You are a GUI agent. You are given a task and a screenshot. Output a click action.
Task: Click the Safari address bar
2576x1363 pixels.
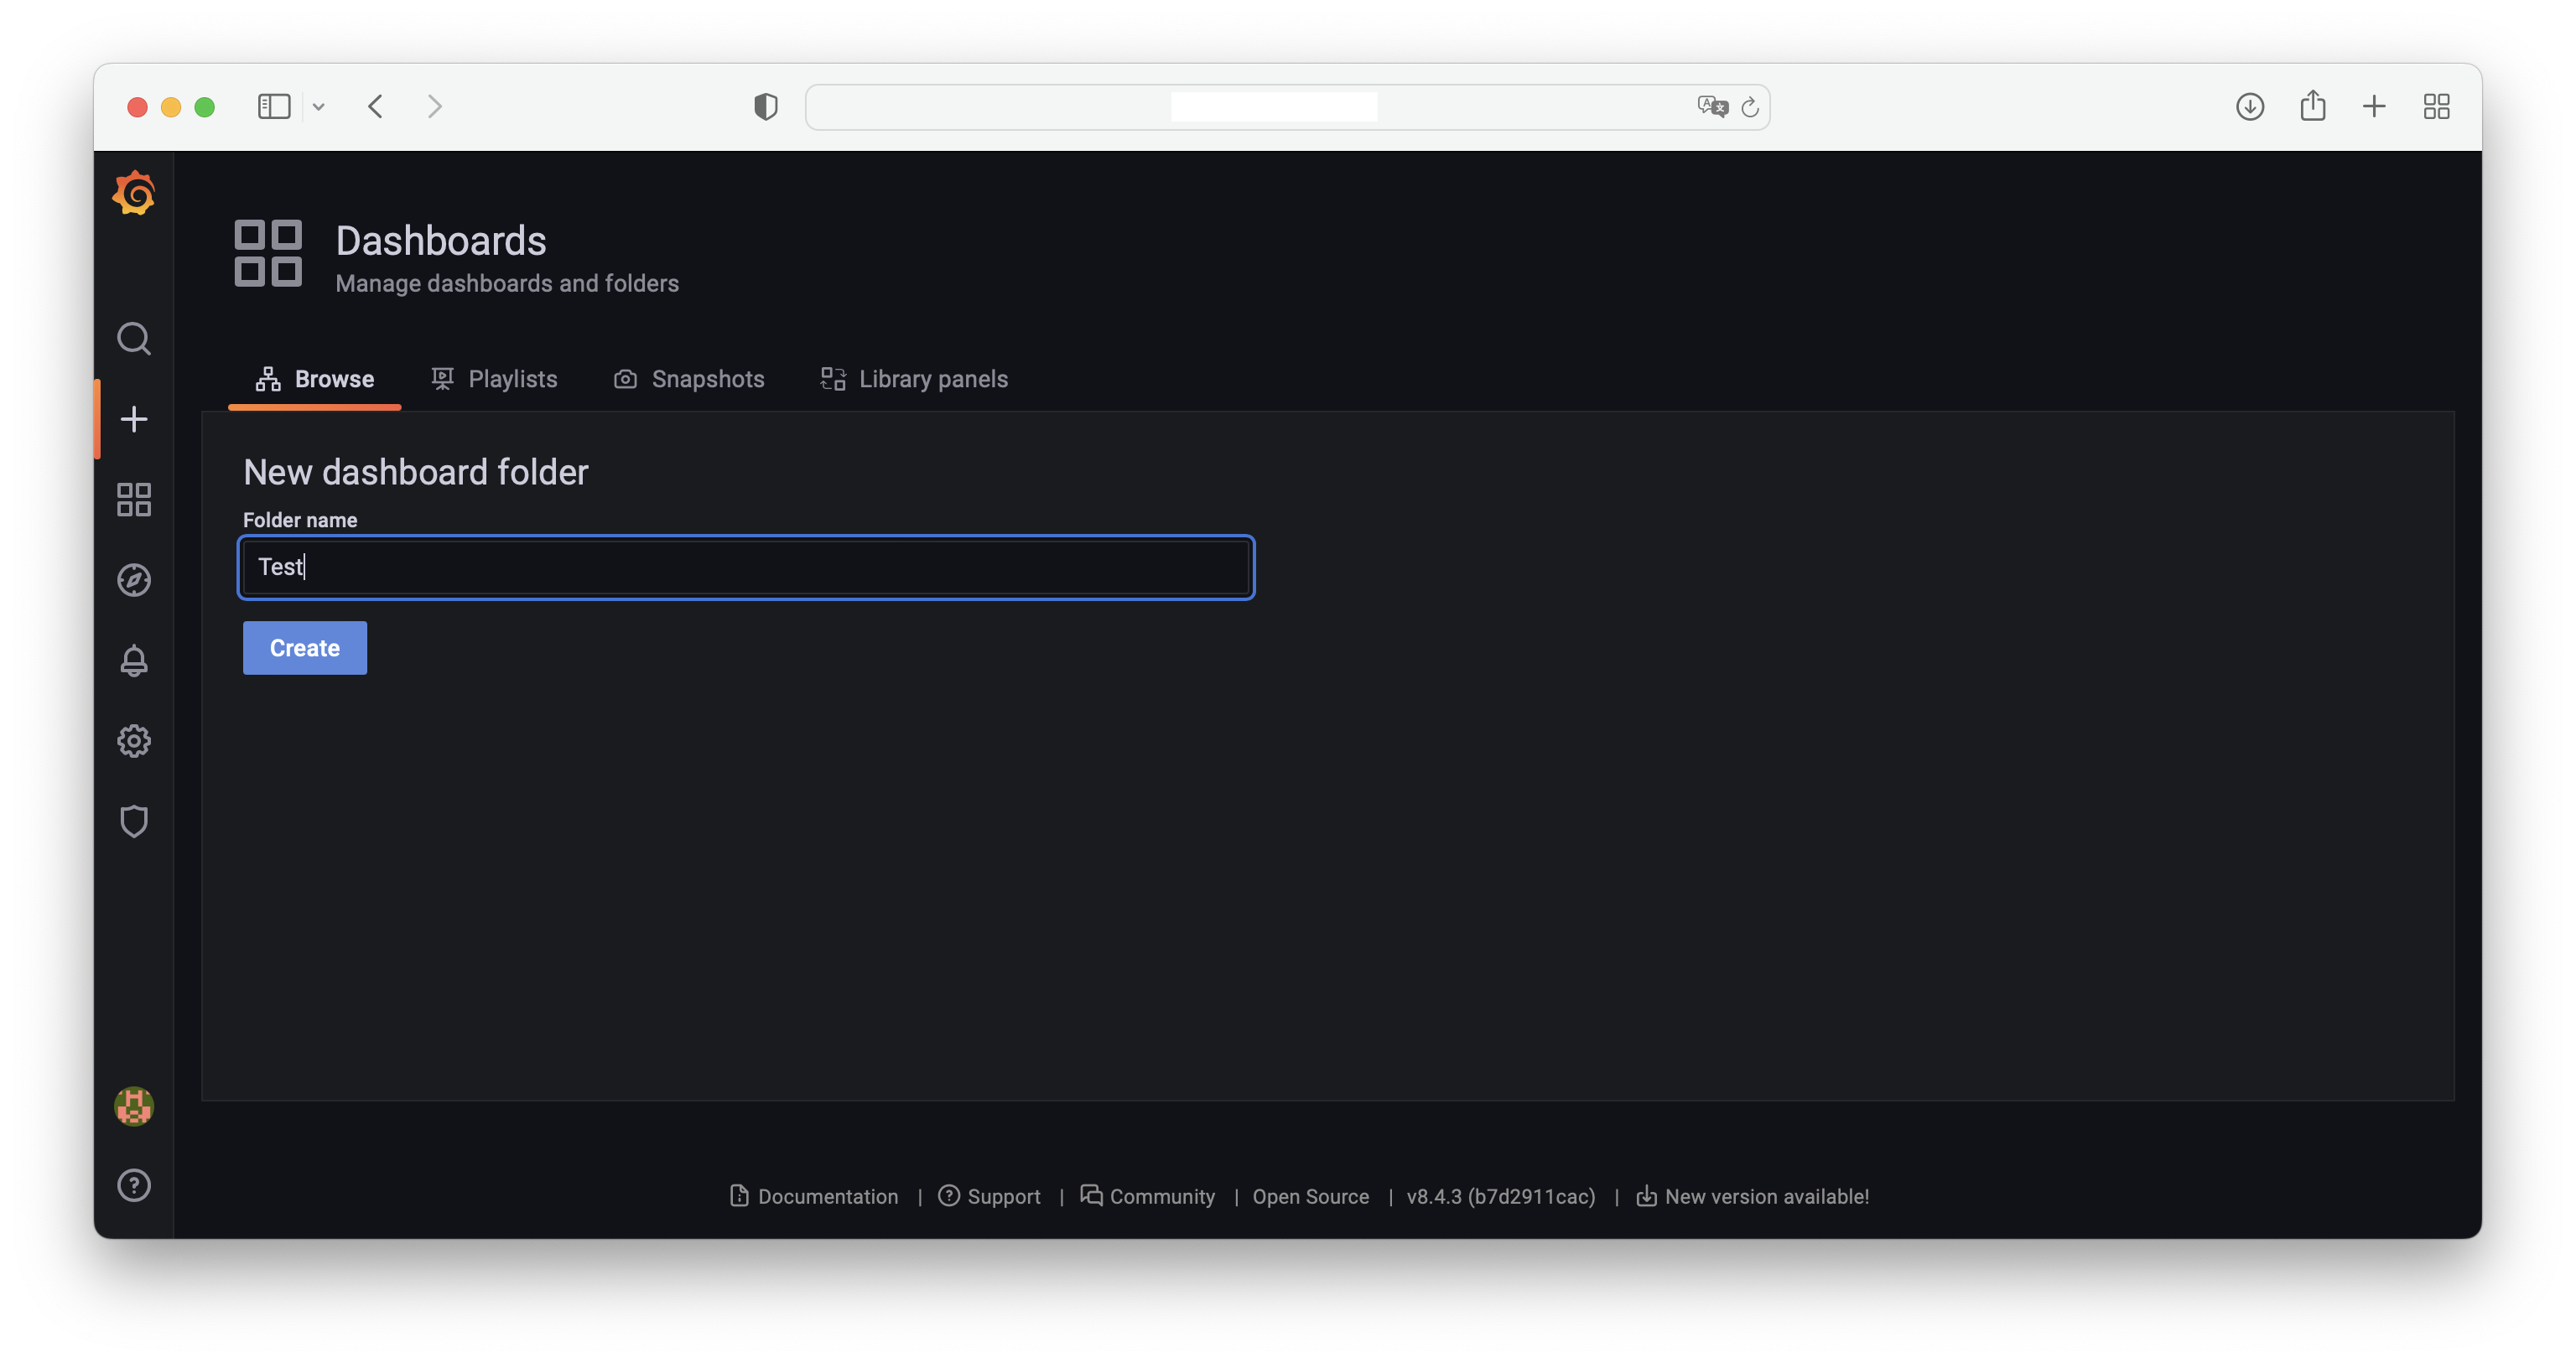(x=1287, y=107)
